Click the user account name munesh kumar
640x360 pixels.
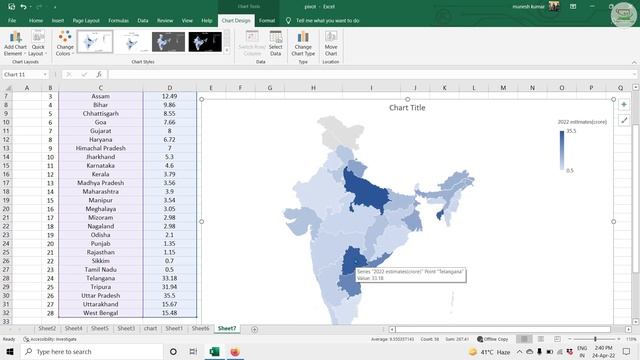pyautogui.click(x=528, y=7)
